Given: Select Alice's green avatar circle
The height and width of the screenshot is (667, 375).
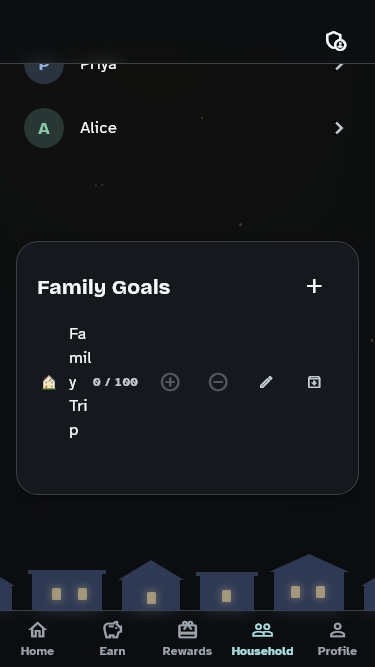Looking at the screenshot, I should (x=44, y=128).
